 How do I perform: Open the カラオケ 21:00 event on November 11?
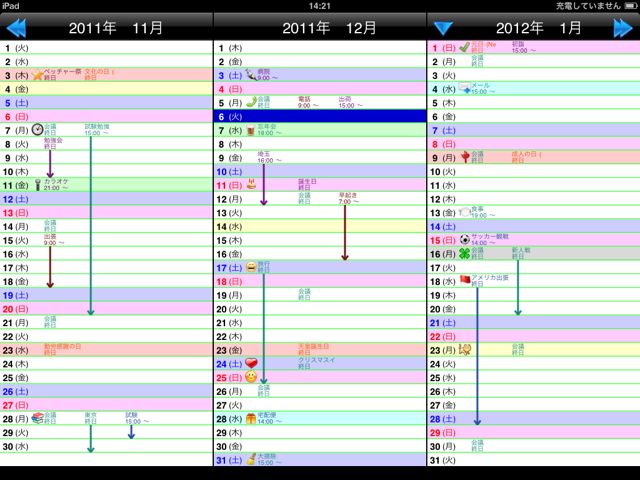coord(56,184)
